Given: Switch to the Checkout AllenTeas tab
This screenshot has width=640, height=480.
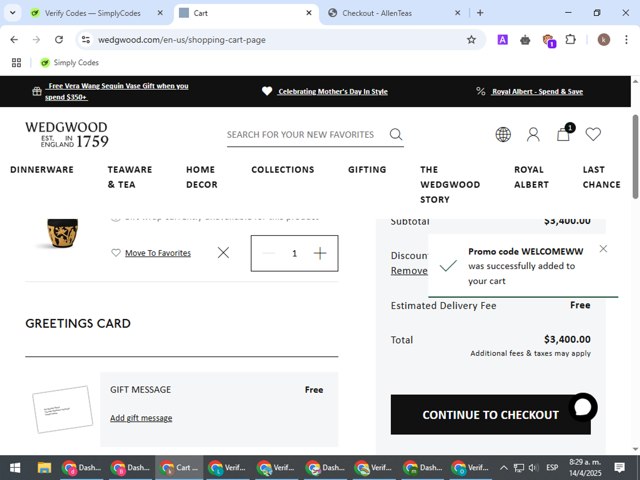Looking at the screenshot, I should click(394, 13).
